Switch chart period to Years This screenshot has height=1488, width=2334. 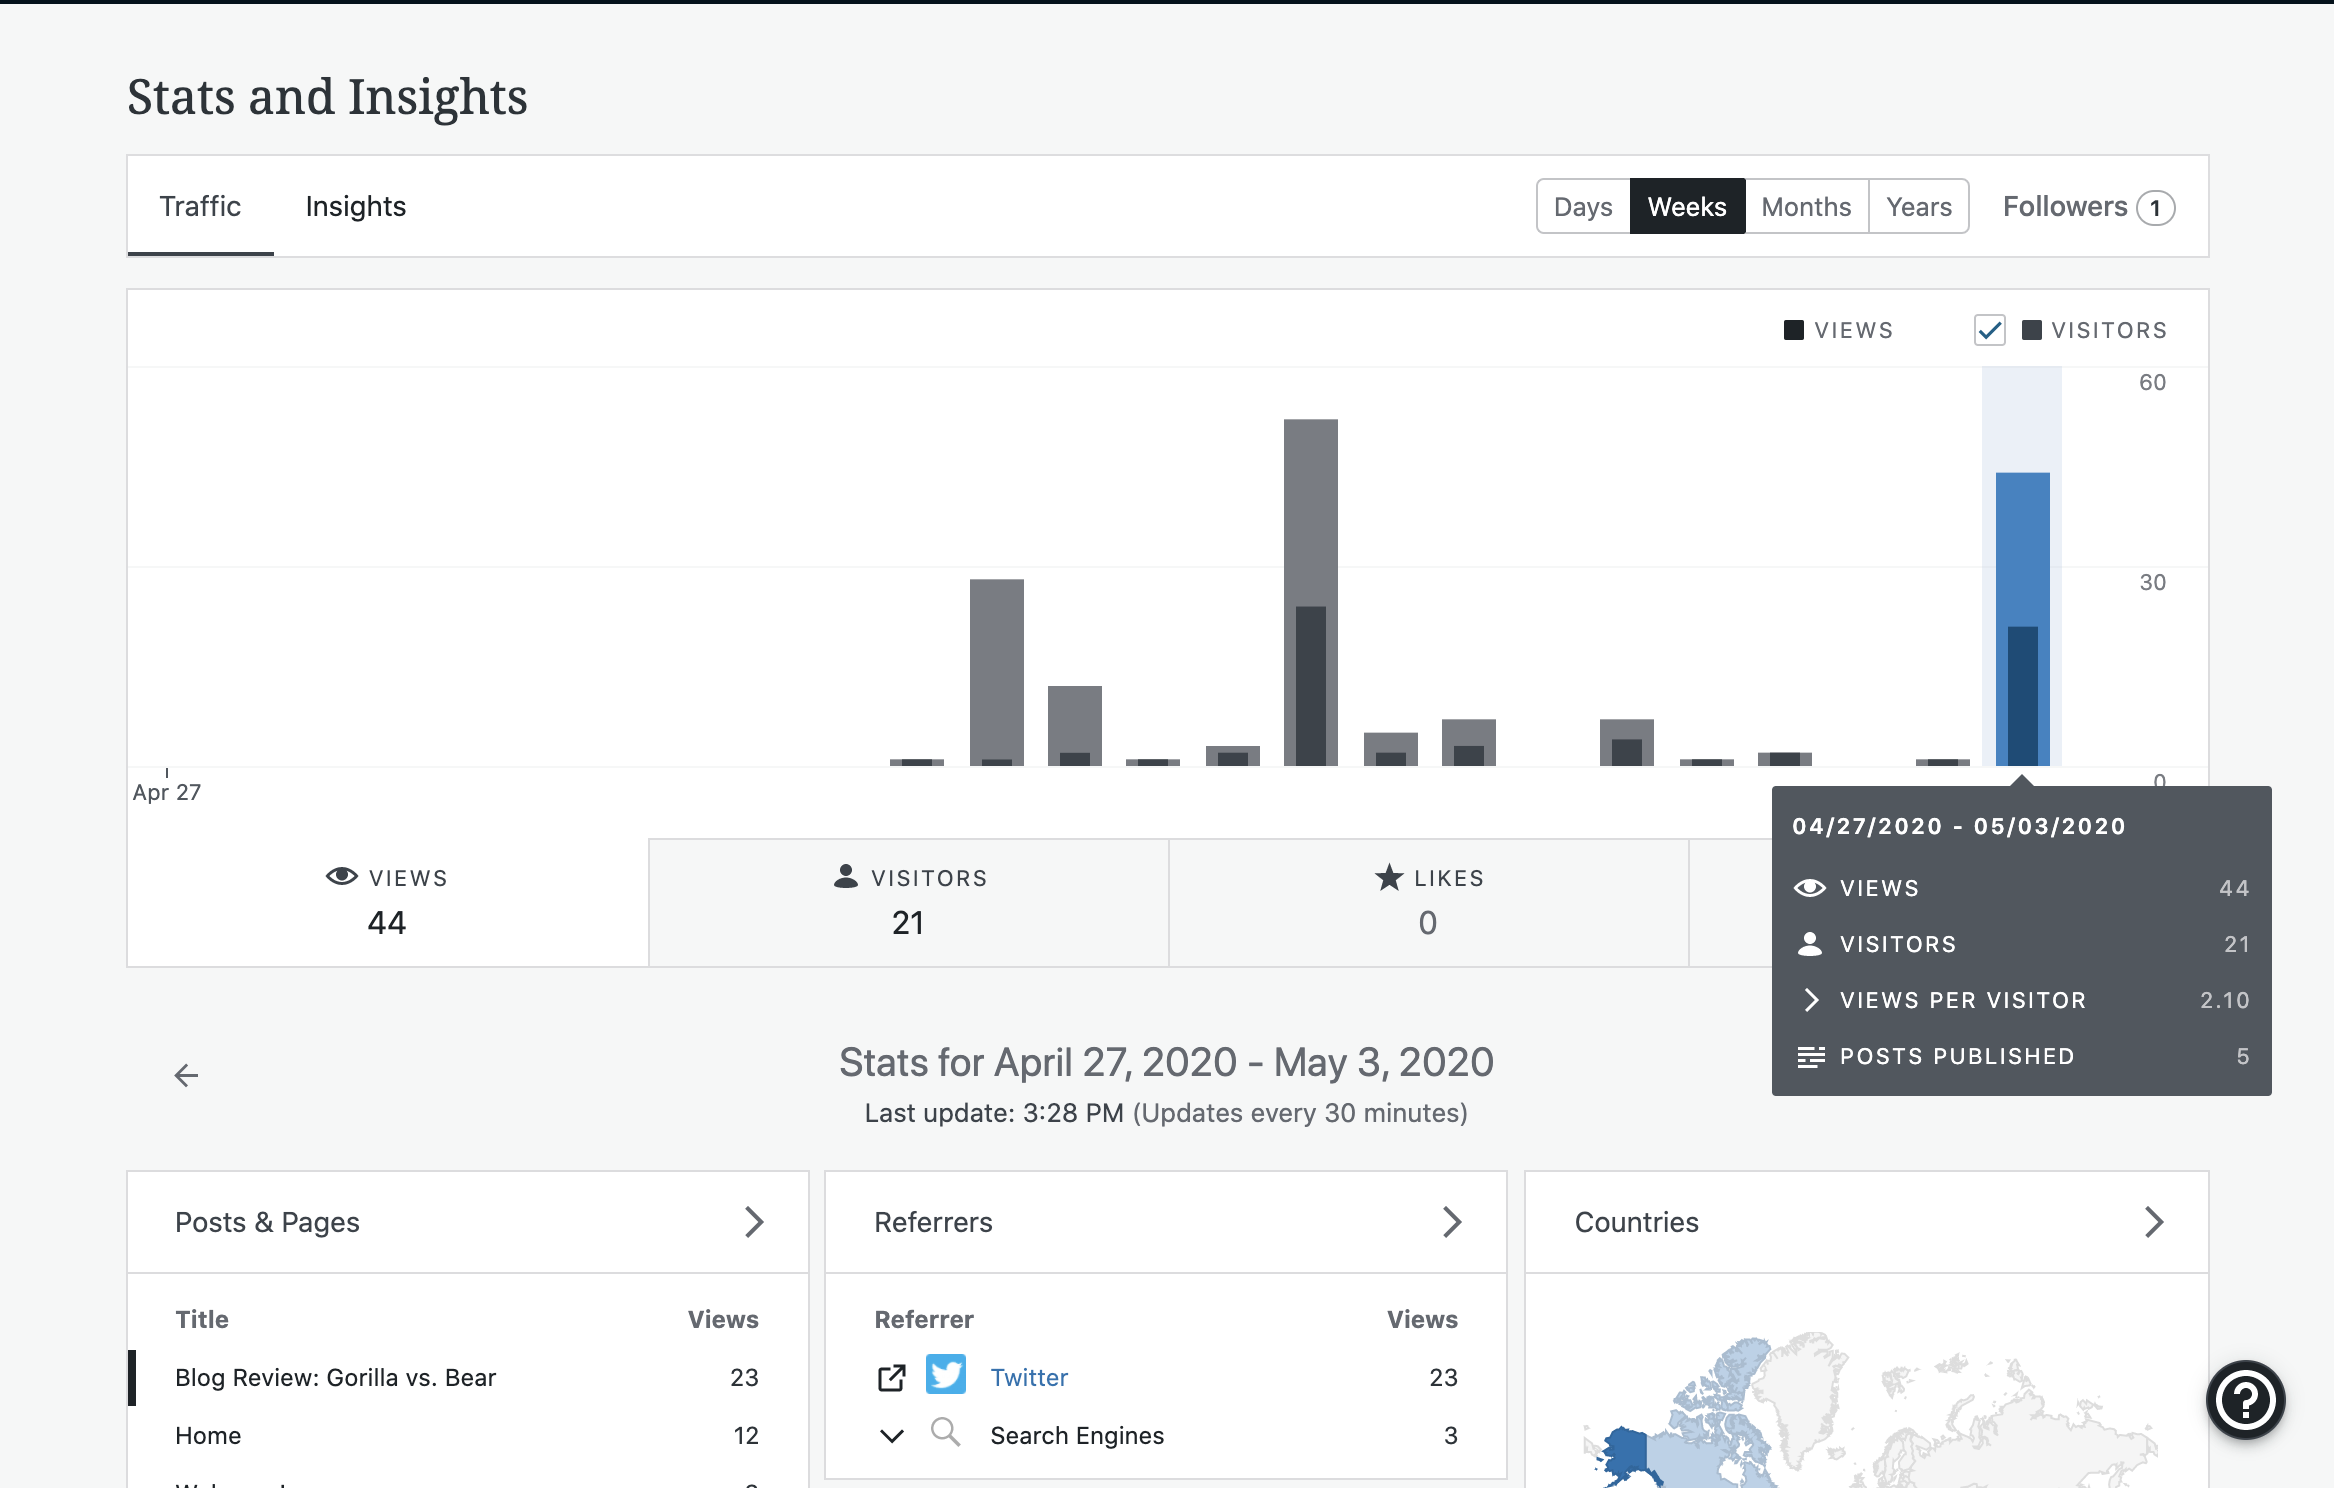click(x=1918, y=207)
